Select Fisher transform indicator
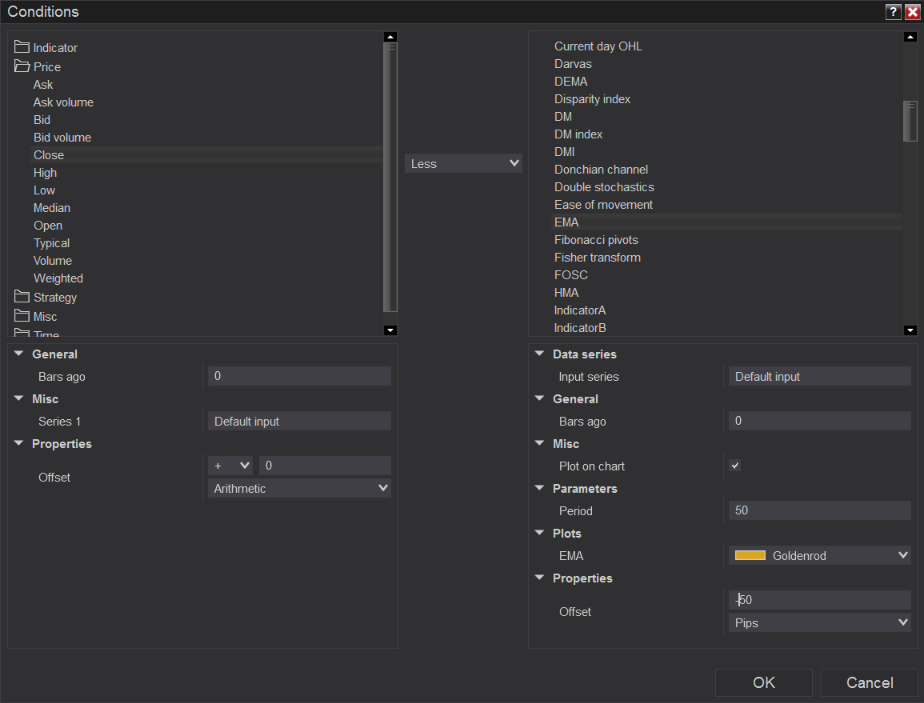924x703 pixels. [x=597, y=258]
